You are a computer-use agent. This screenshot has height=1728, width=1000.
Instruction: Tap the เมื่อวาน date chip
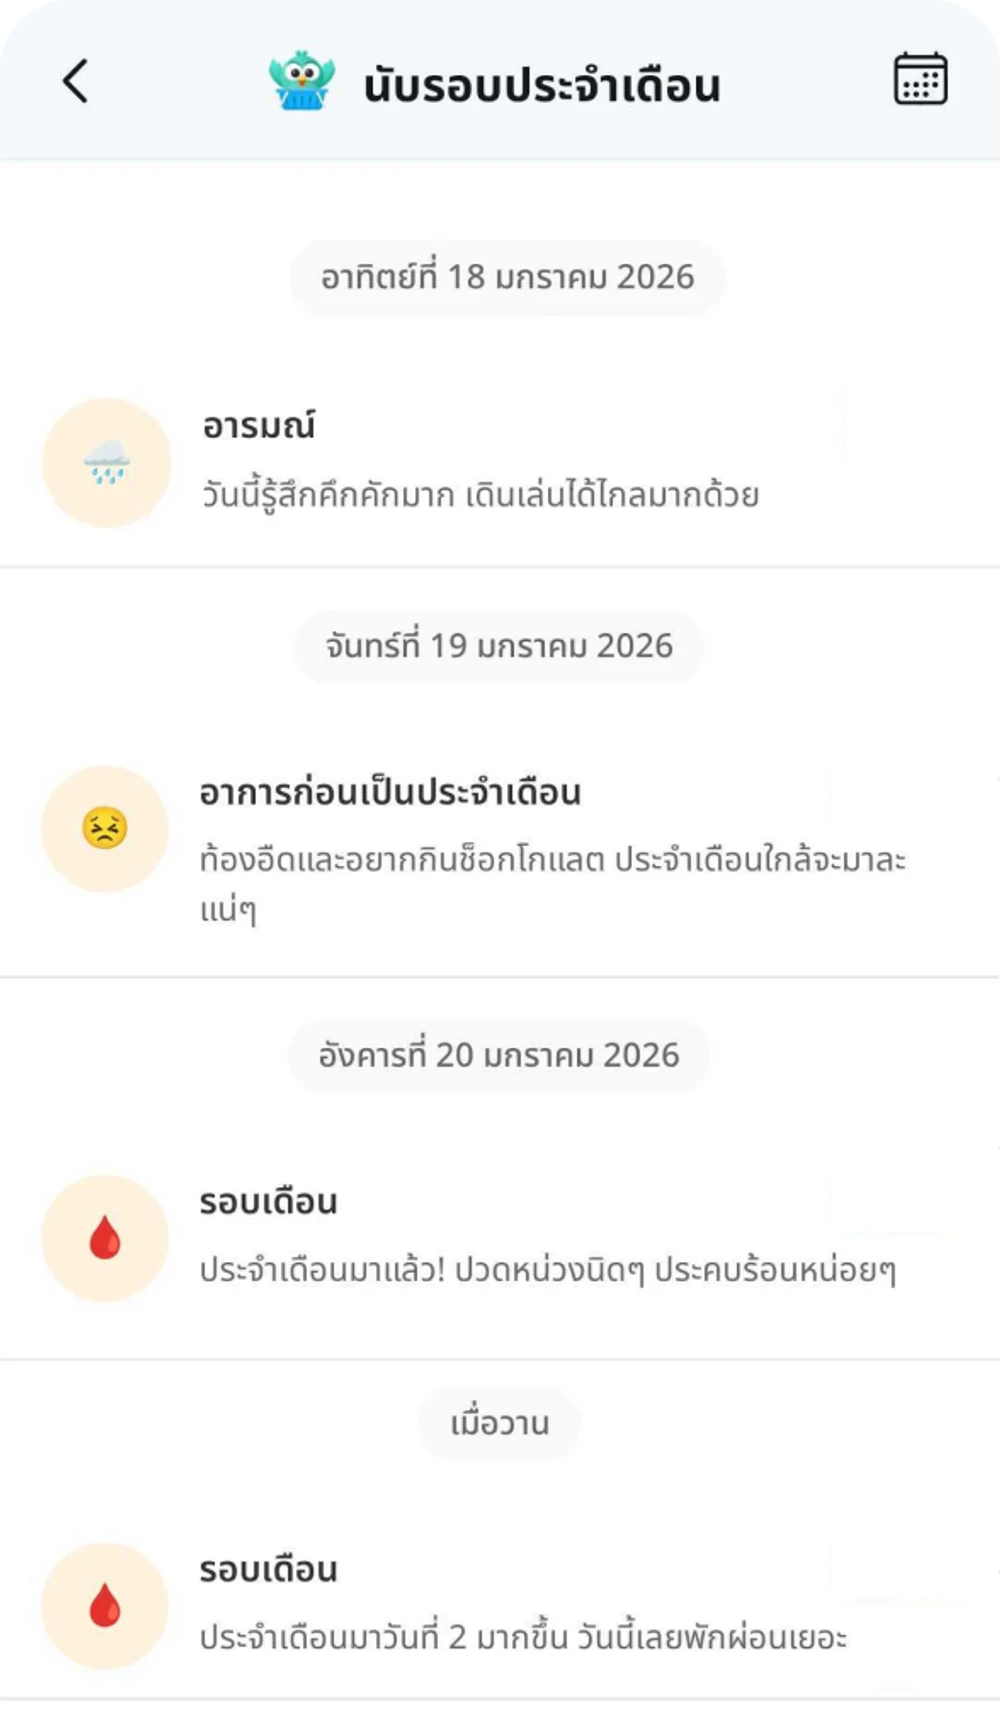click(499, 1423)
